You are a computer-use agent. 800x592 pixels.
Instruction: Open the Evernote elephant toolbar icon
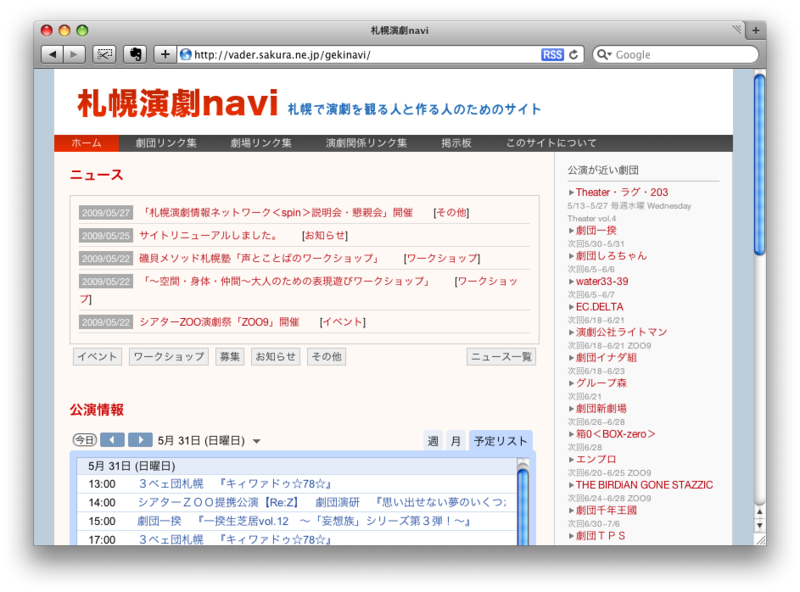pos(135,54)
